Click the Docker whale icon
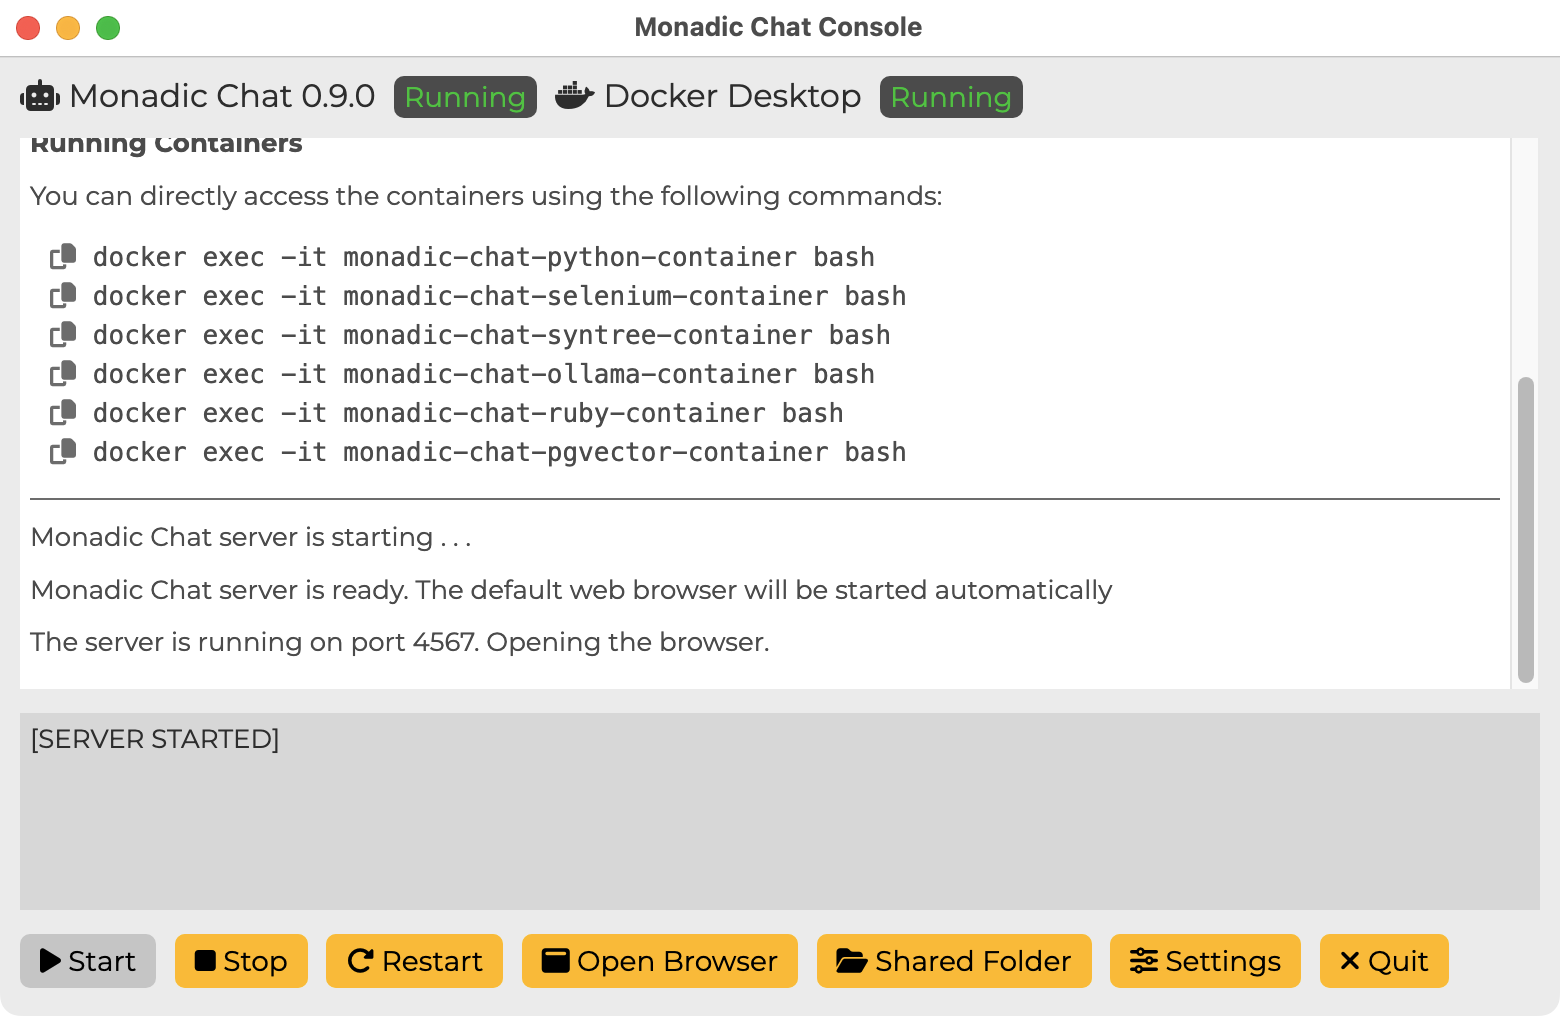This screenshot has width=1560, height=1016. click(x=574, y=96)
